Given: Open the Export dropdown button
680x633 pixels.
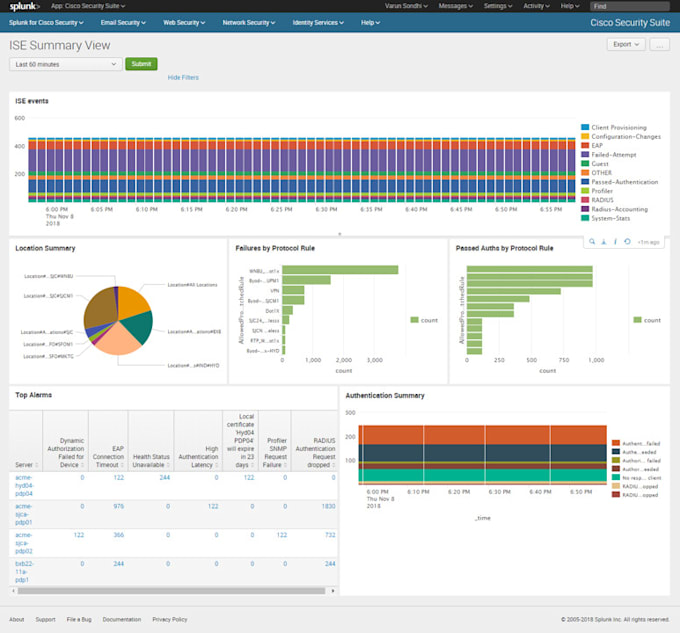Looking at the screenshot, I should (626, 44).
